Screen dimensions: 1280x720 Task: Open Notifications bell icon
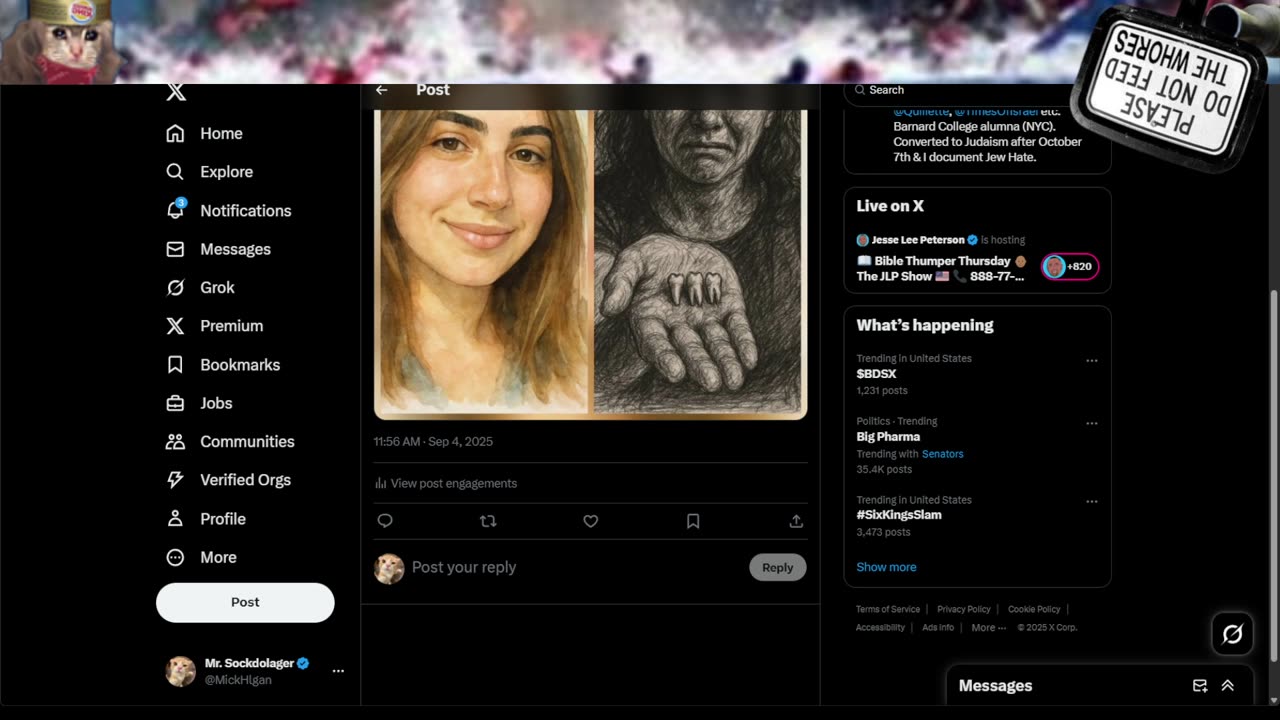point(175,210)
